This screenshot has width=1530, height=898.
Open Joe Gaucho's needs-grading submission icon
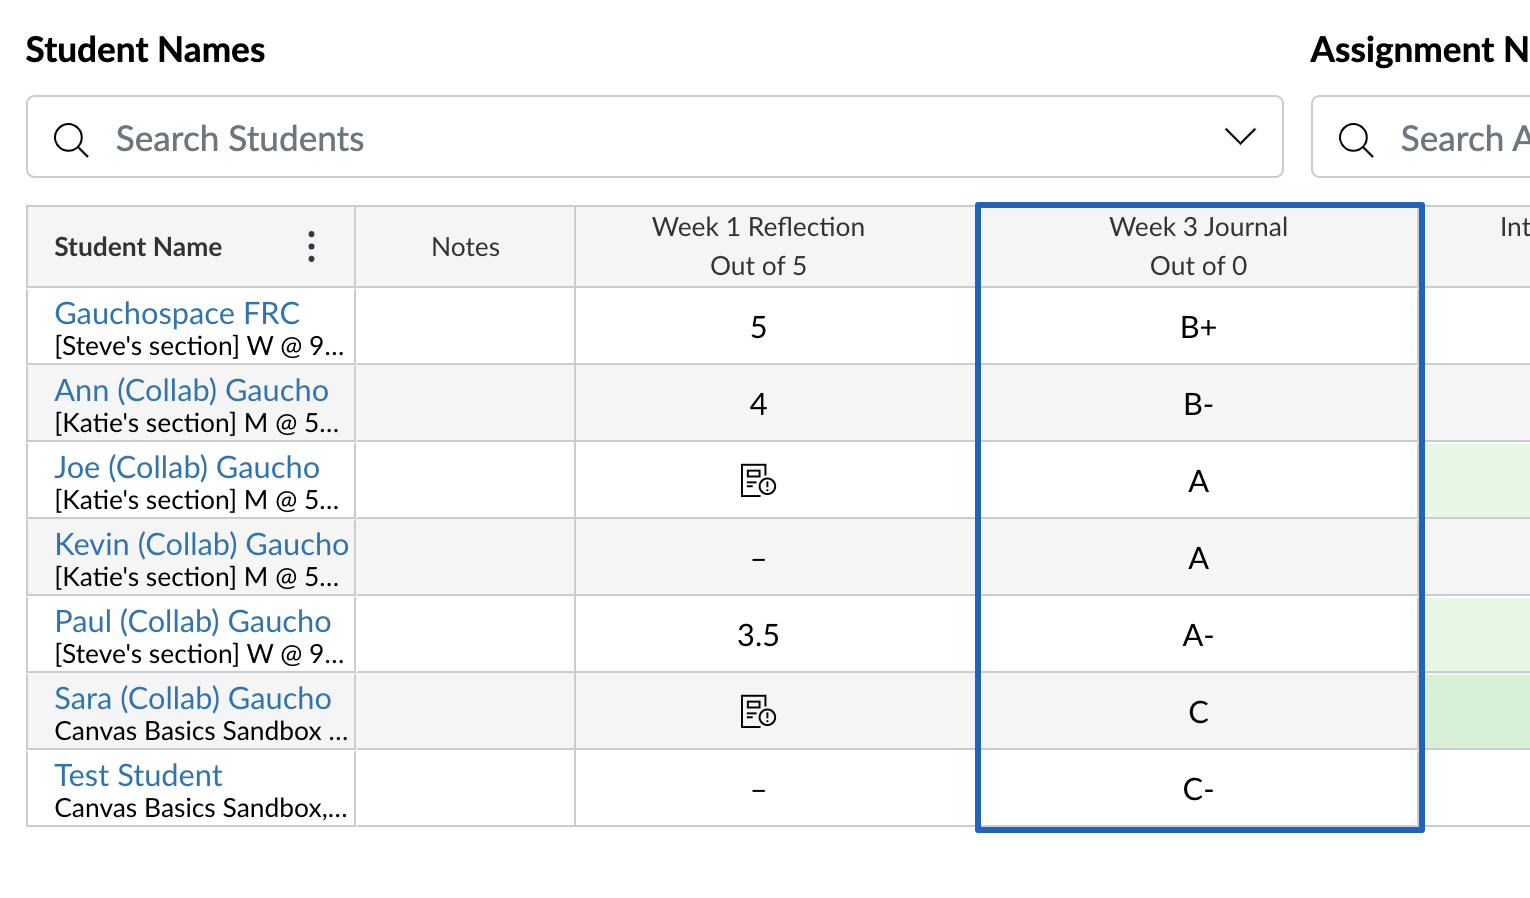(758, 480)
